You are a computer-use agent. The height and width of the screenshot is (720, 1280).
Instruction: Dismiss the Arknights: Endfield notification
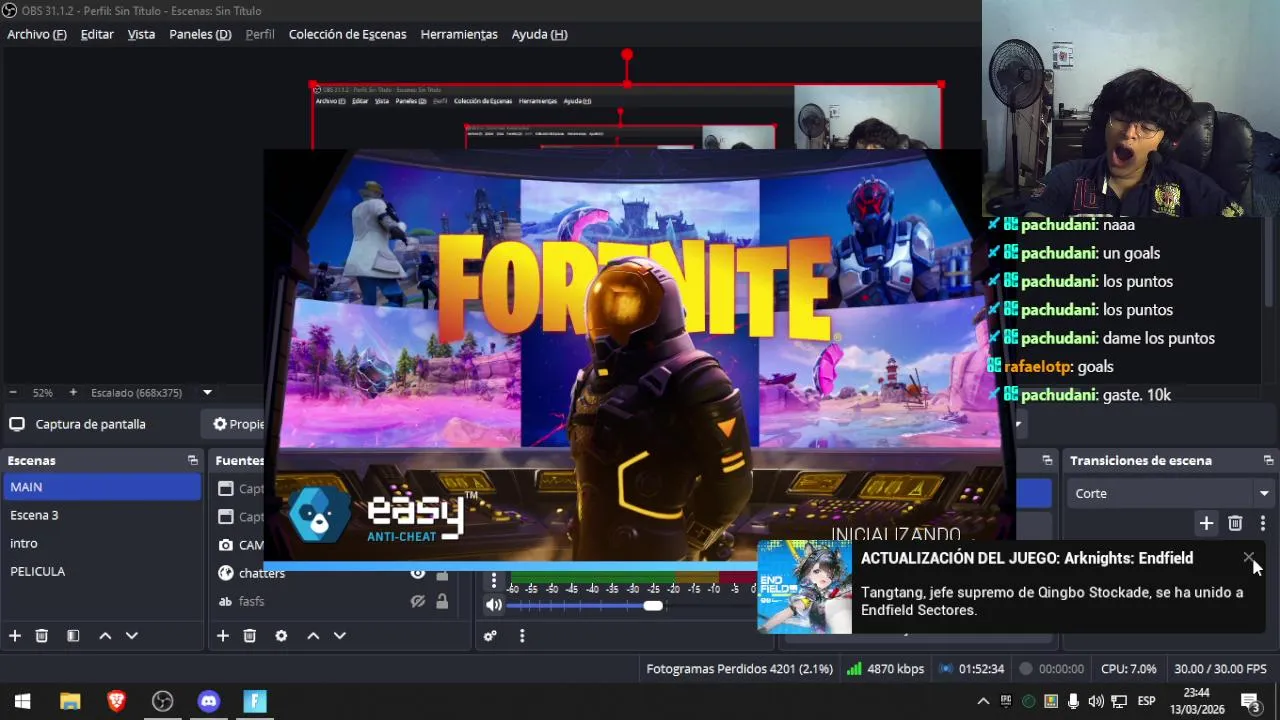coord(1249,558)
